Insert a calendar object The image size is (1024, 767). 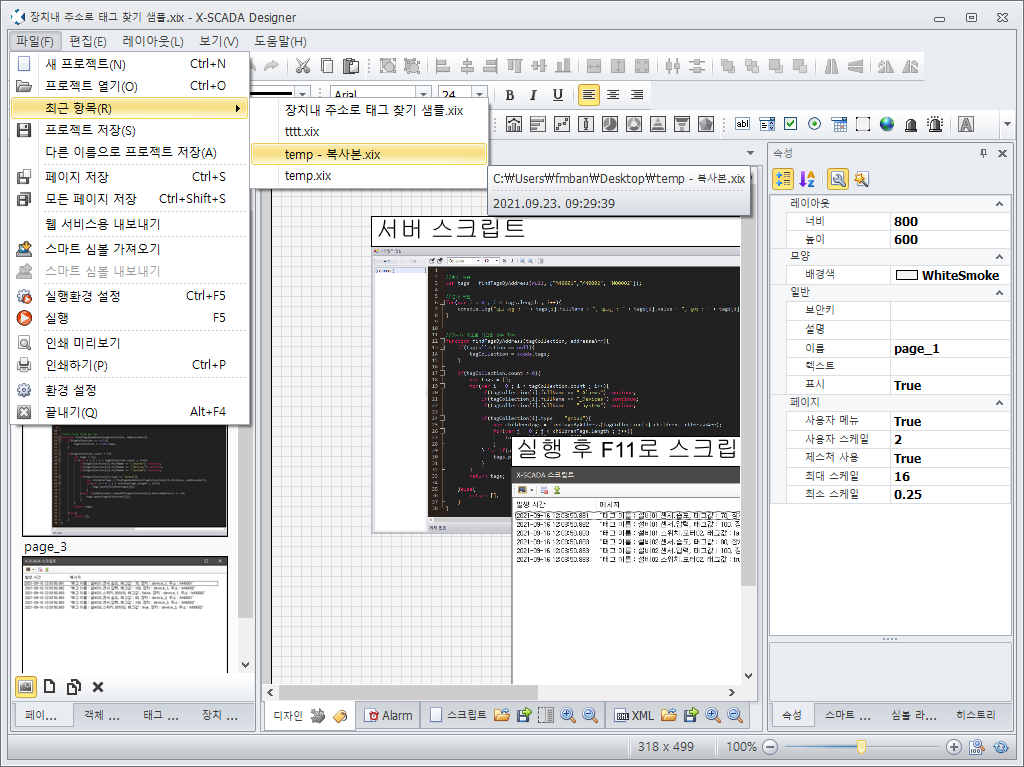coord(839,124)
